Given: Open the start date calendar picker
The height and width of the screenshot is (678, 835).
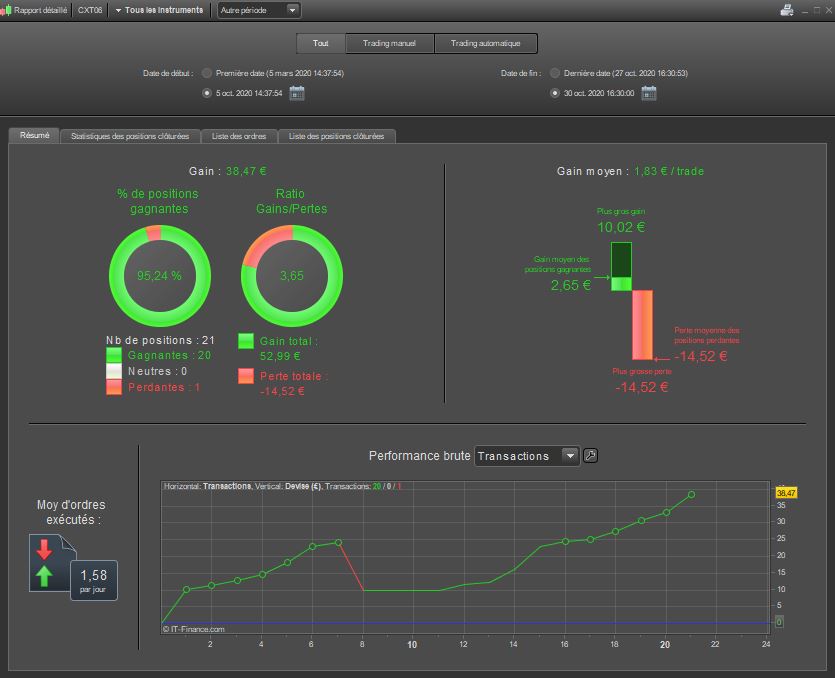Looking at the screenshot, I should [297, 93].
